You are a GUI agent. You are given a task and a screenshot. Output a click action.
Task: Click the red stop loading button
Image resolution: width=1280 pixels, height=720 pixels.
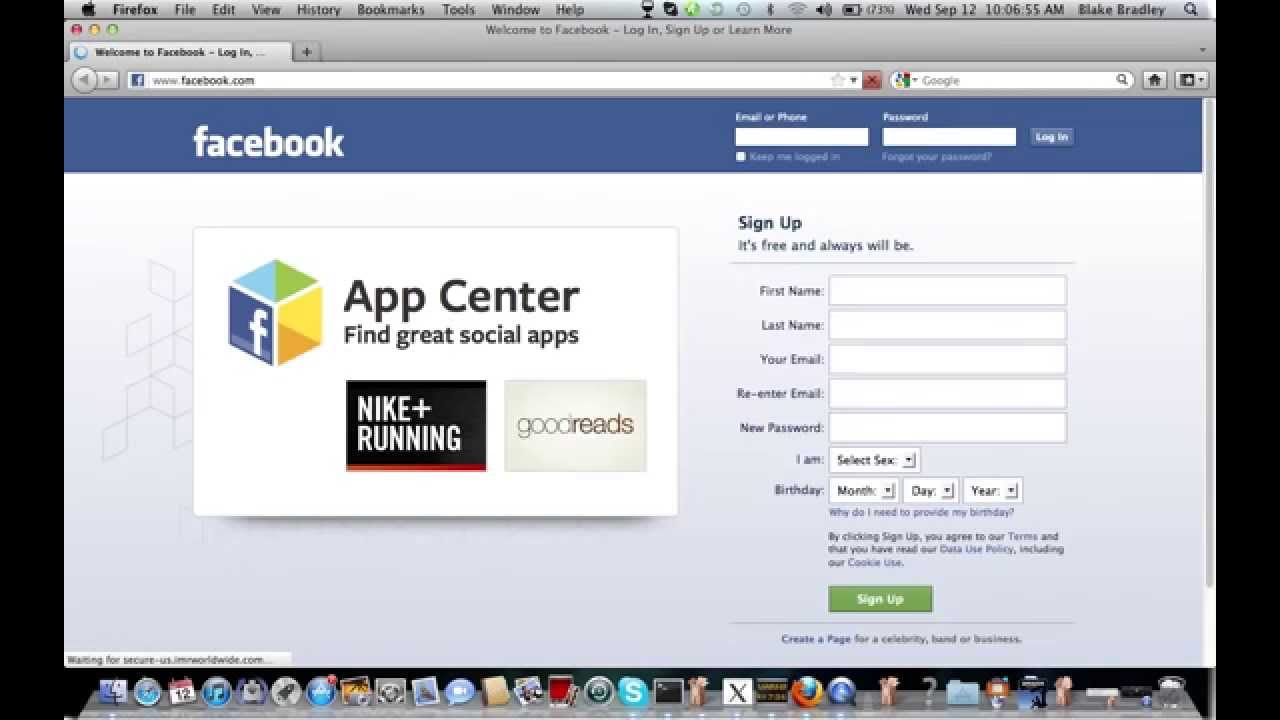pos(872,80)
